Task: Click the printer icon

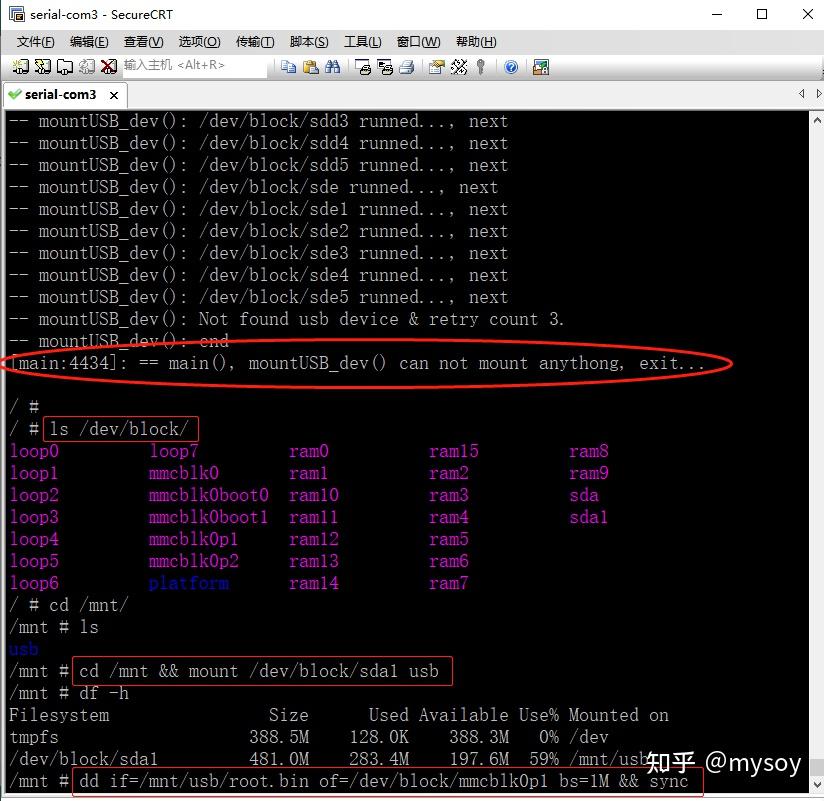Action: coord(407,67)
